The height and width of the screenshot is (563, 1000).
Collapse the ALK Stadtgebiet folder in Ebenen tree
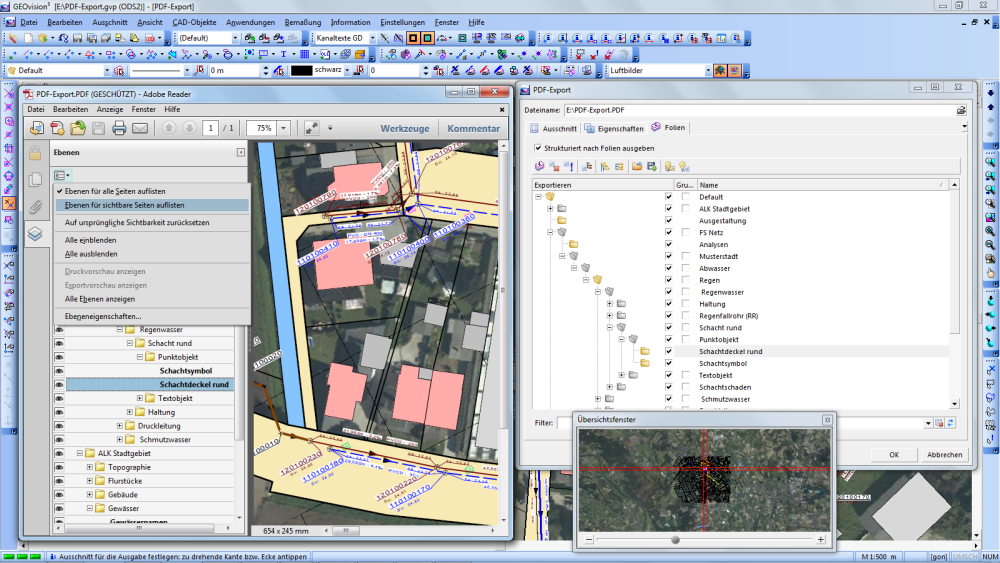(x=80, y=453)
